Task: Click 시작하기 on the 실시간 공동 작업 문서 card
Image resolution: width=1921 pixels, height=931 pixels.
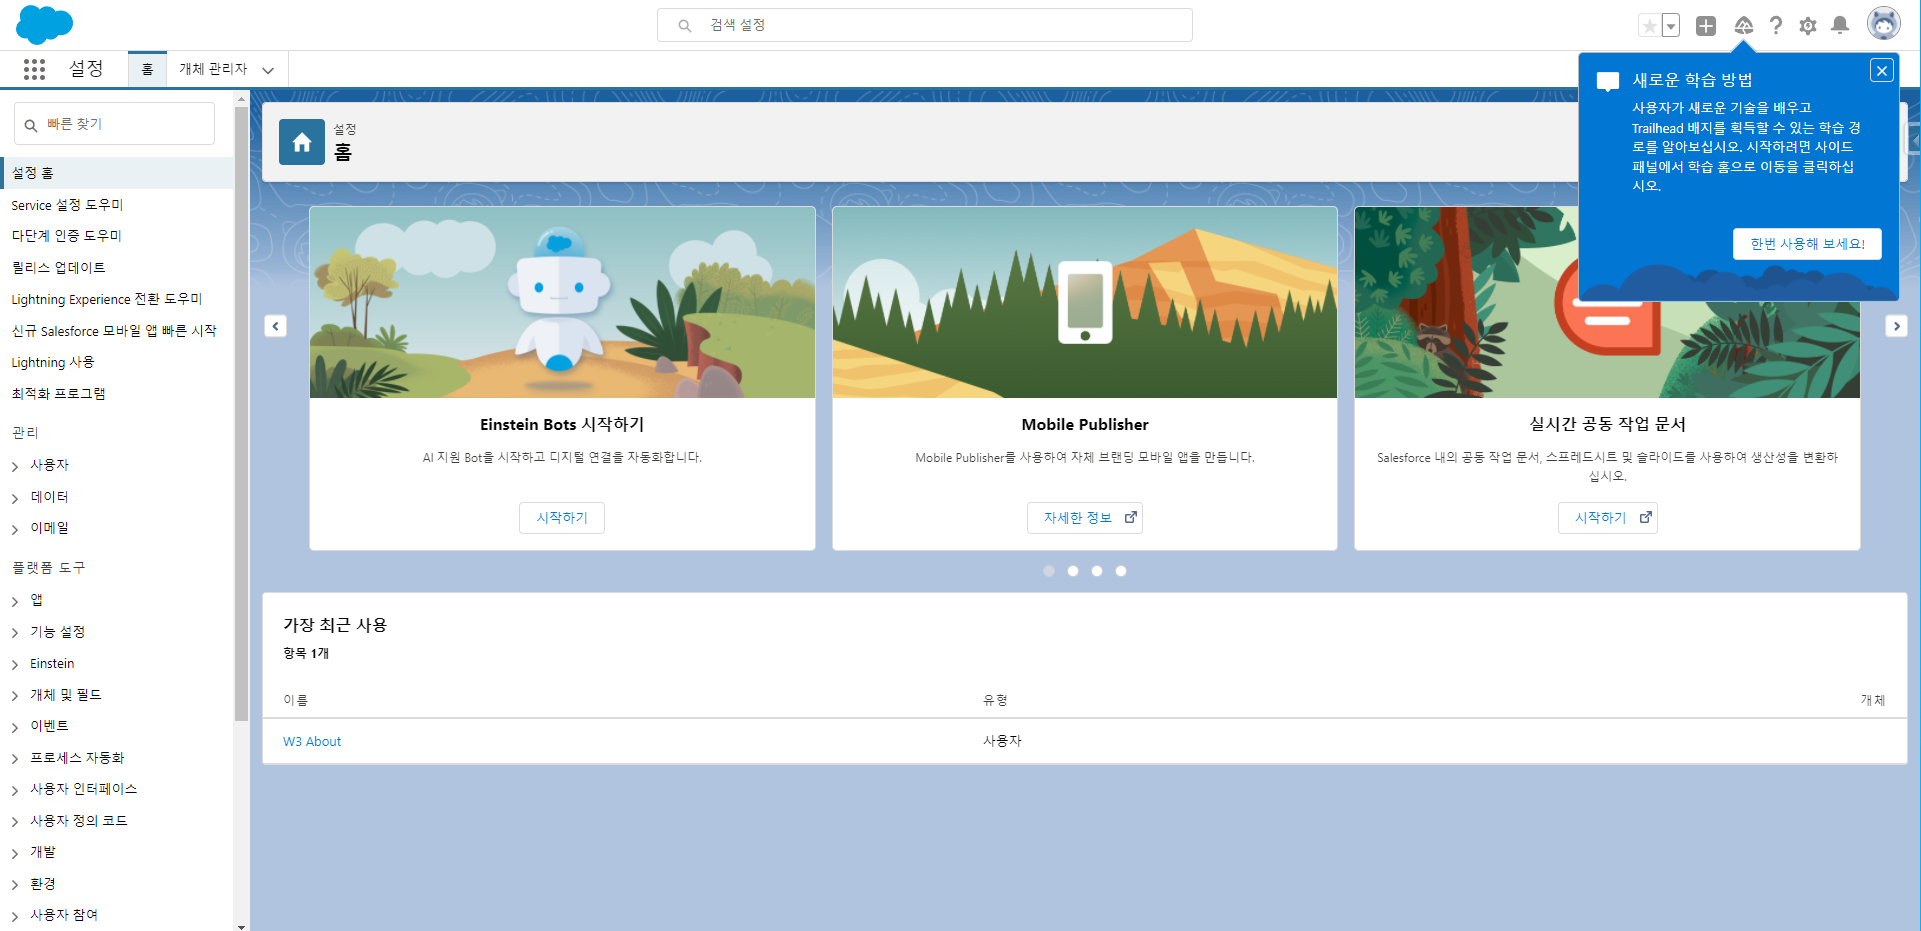Action: click(x=1608, y=518)
